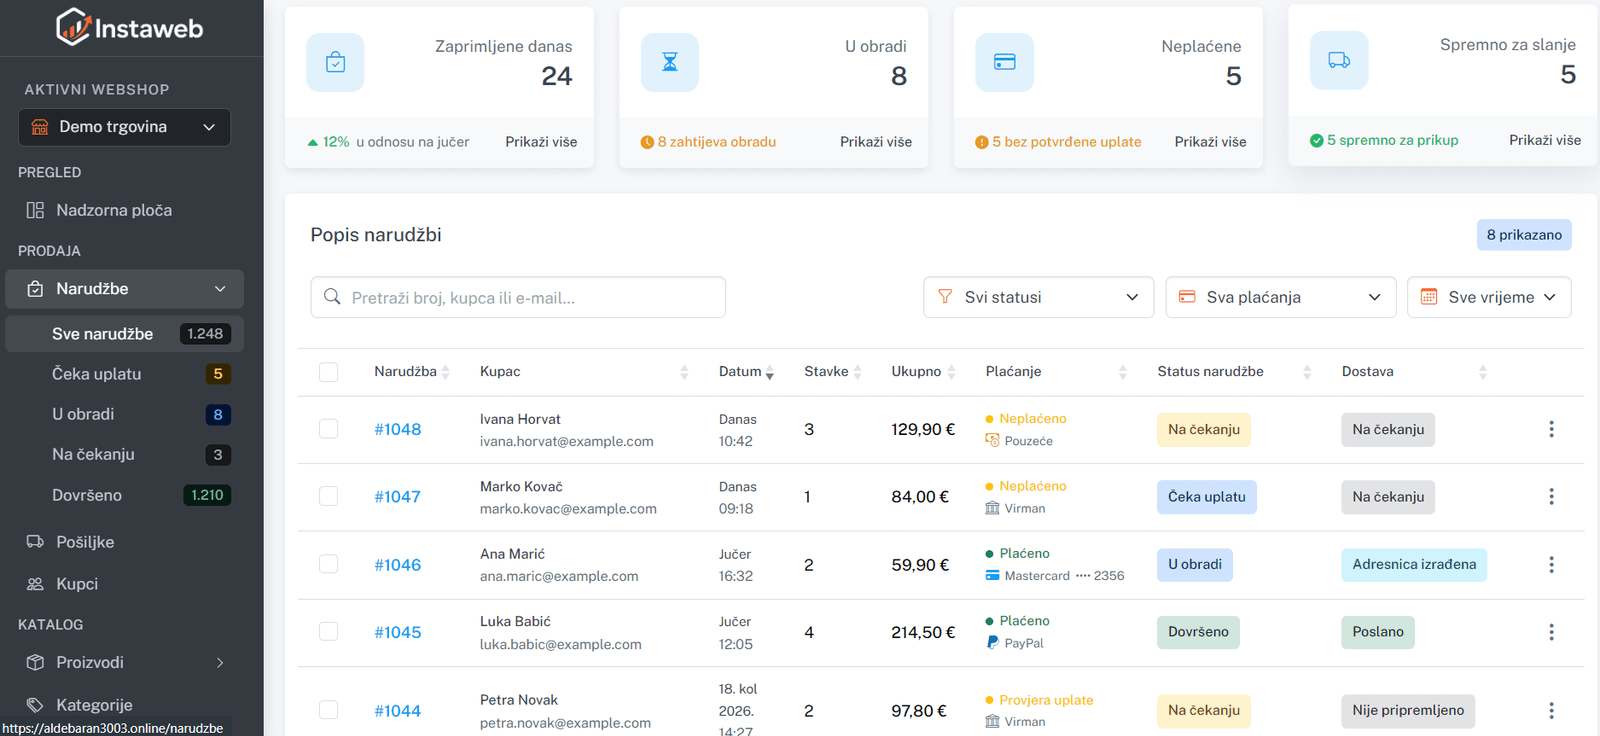Screen dimensions: 1600x736
Task: Click the Adresnica izrađena delivery badge
Action: 1414,565
